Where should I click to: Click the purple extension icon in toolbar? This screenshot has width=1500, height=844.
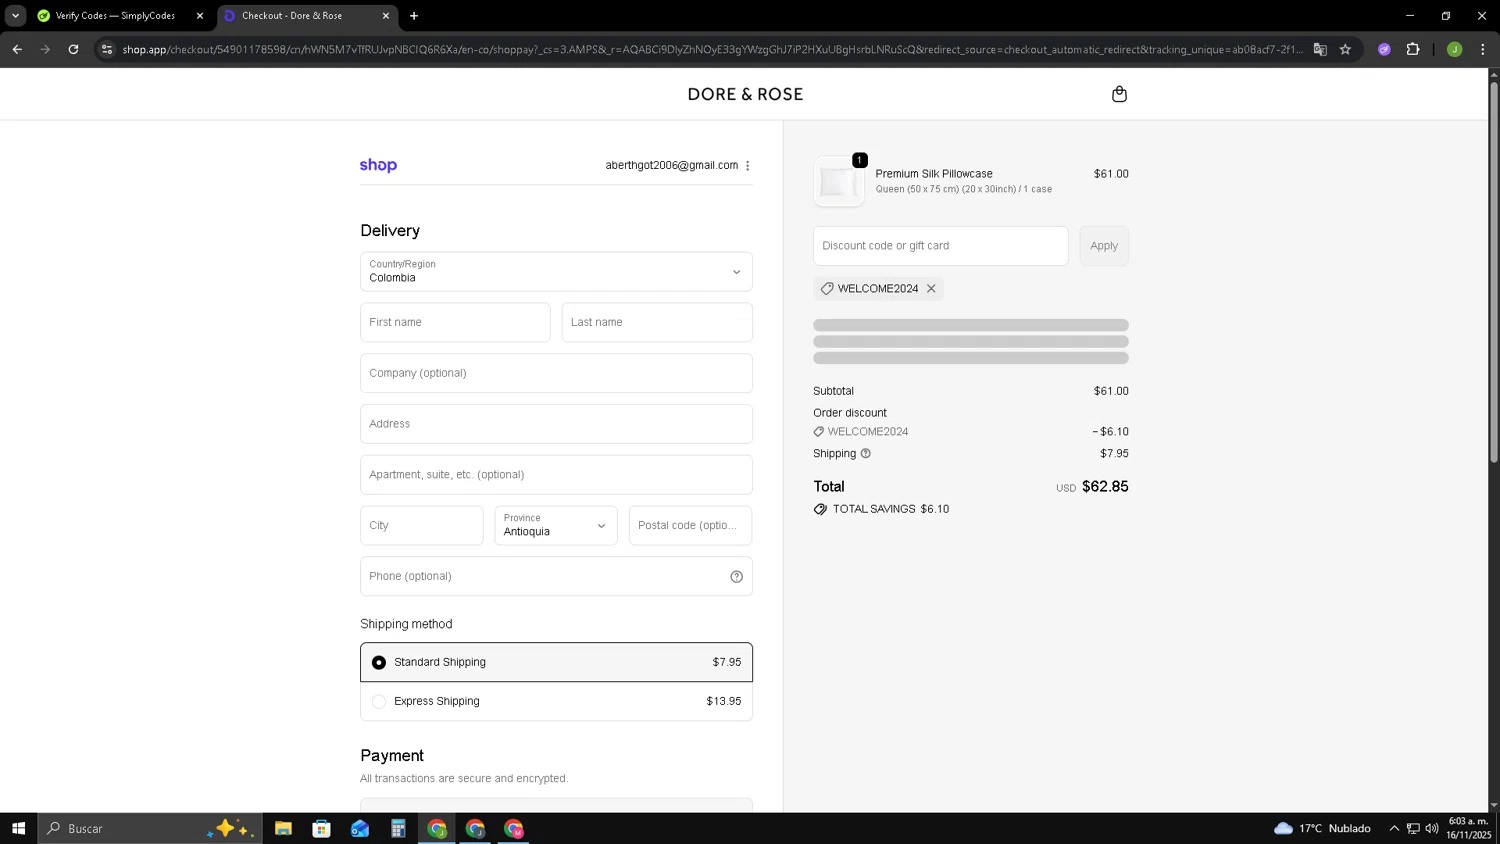click(x=1384, y=49)
